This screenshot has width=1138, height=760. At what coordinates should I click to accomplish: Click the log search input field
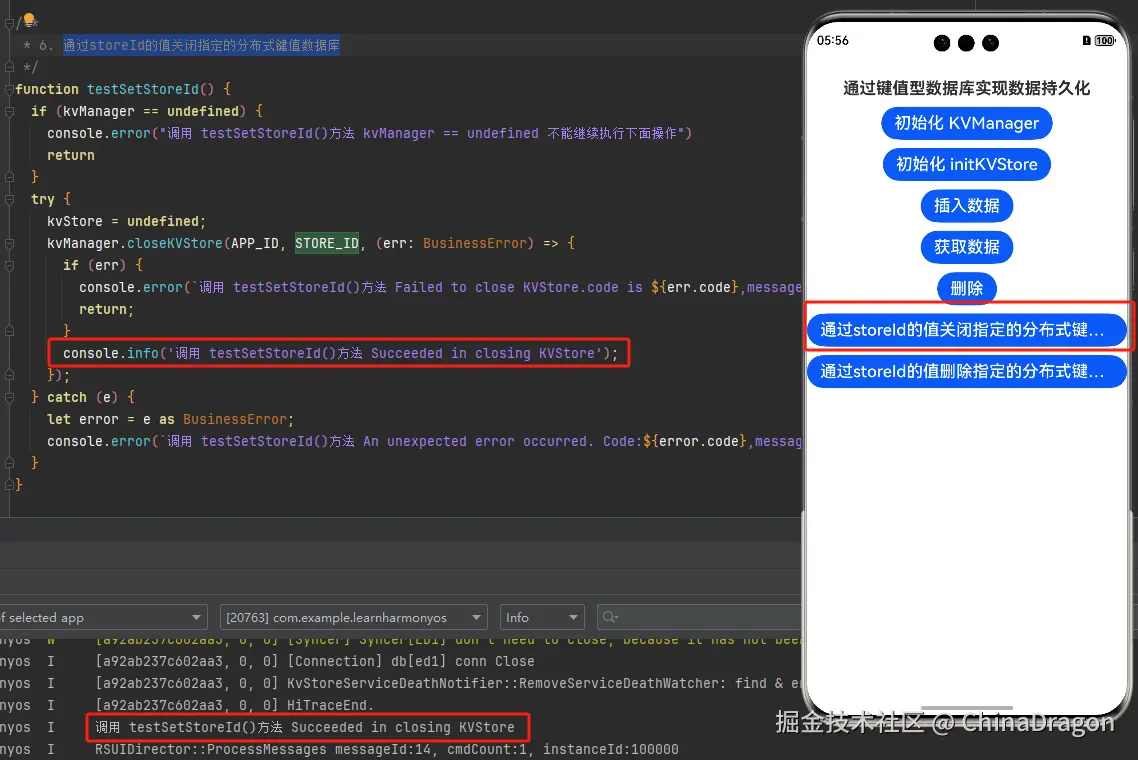point(700,618)
